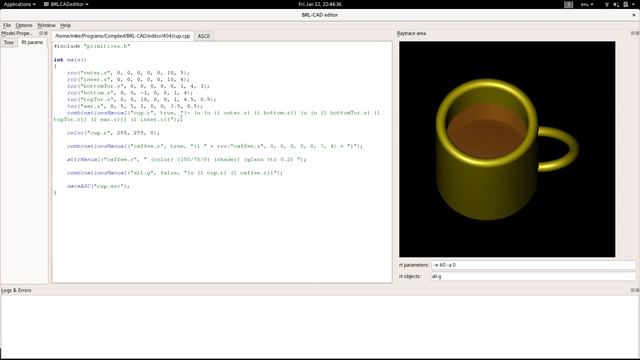Click the combinationsManual "all.g" code line

[175, 173]
